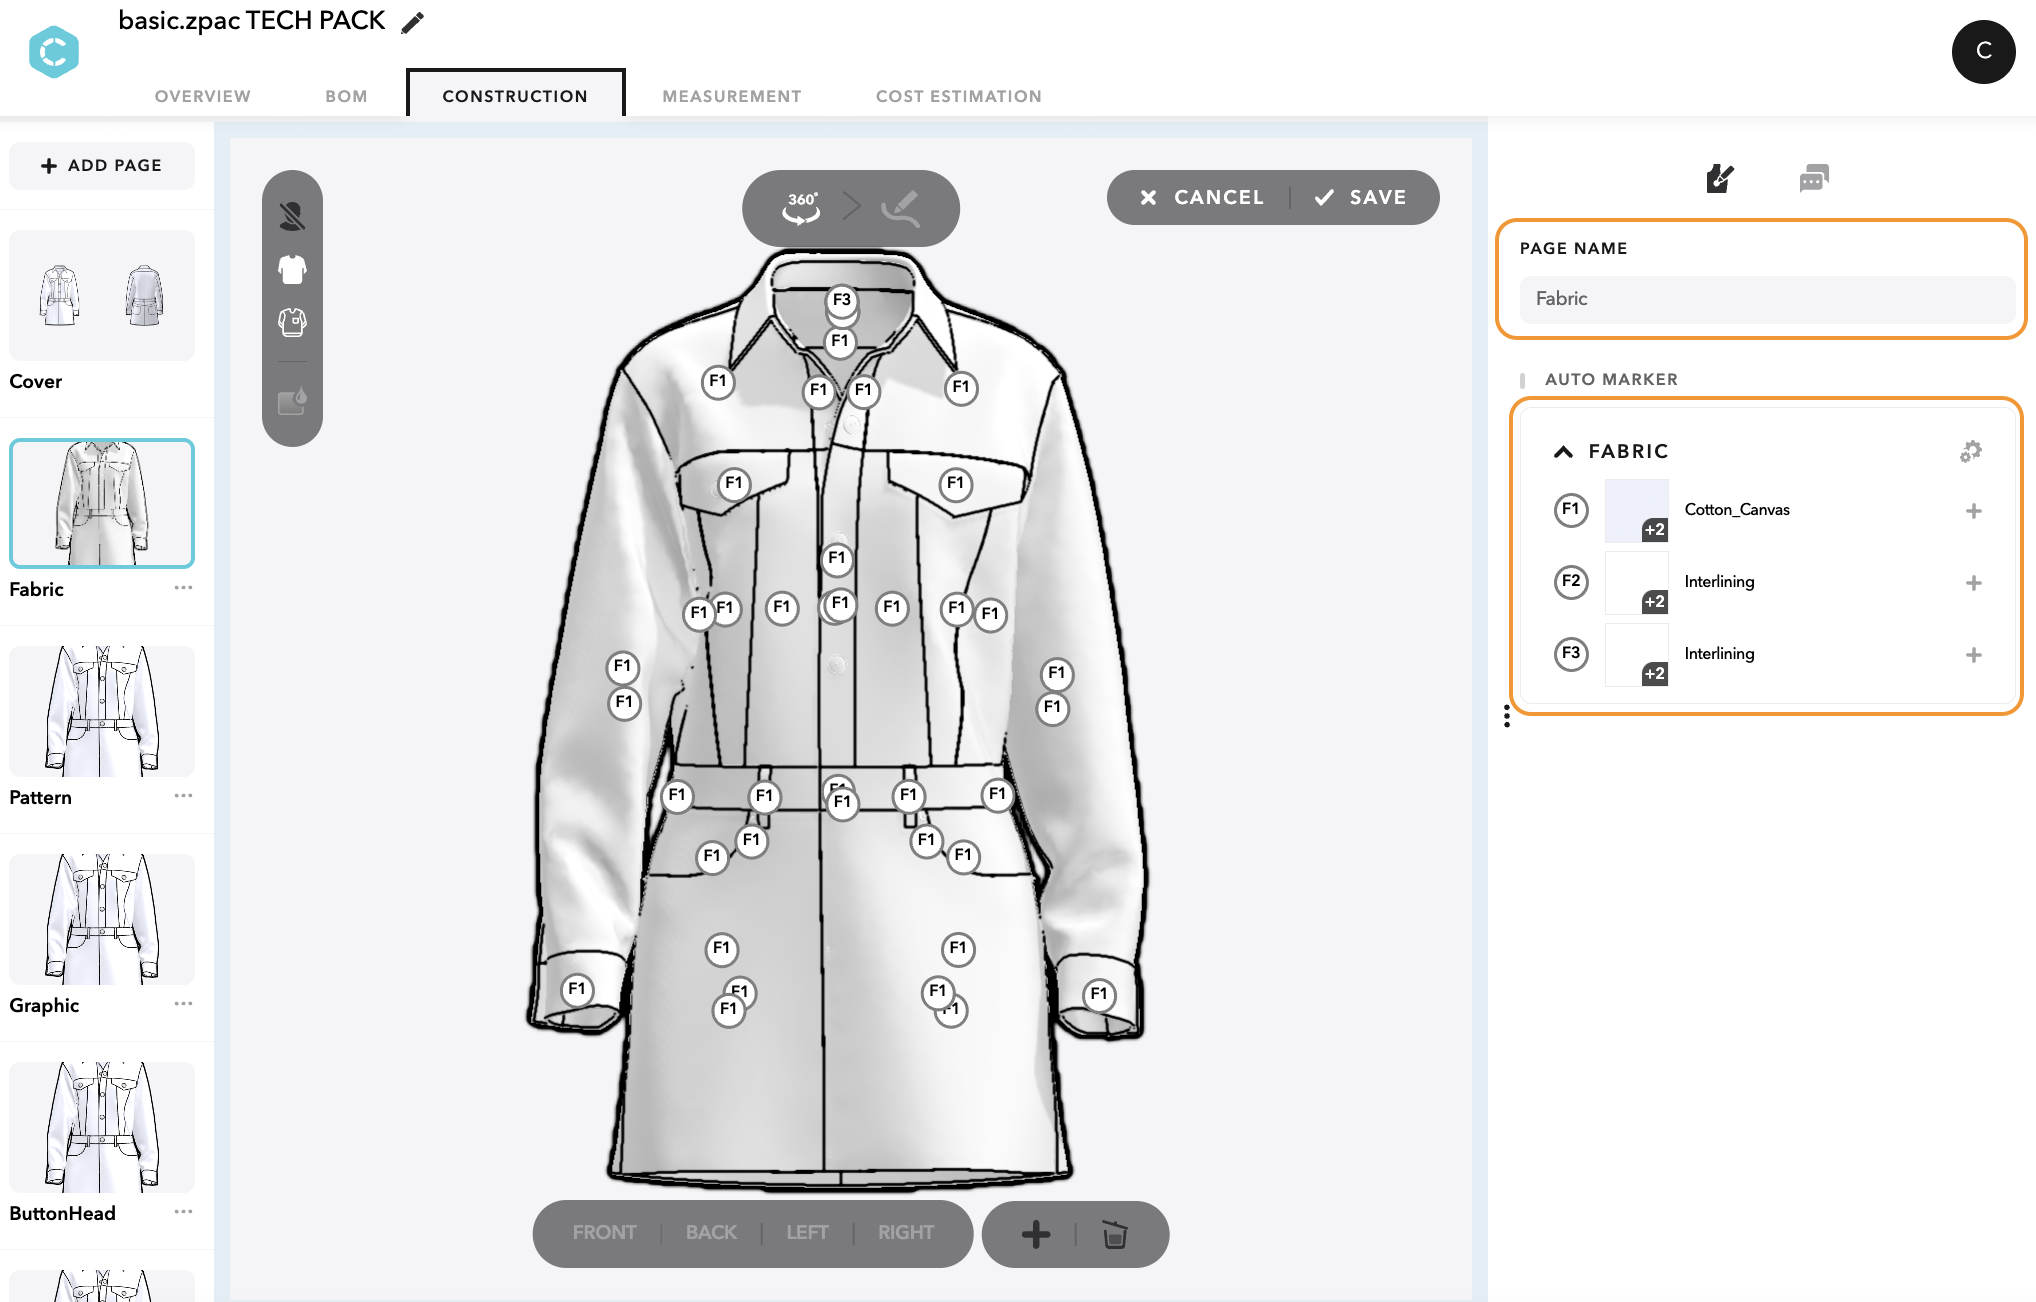2036x1302 pixels.
Task: Click the Cotton_Canvas fabric swatch
Action: point(1637,511)
